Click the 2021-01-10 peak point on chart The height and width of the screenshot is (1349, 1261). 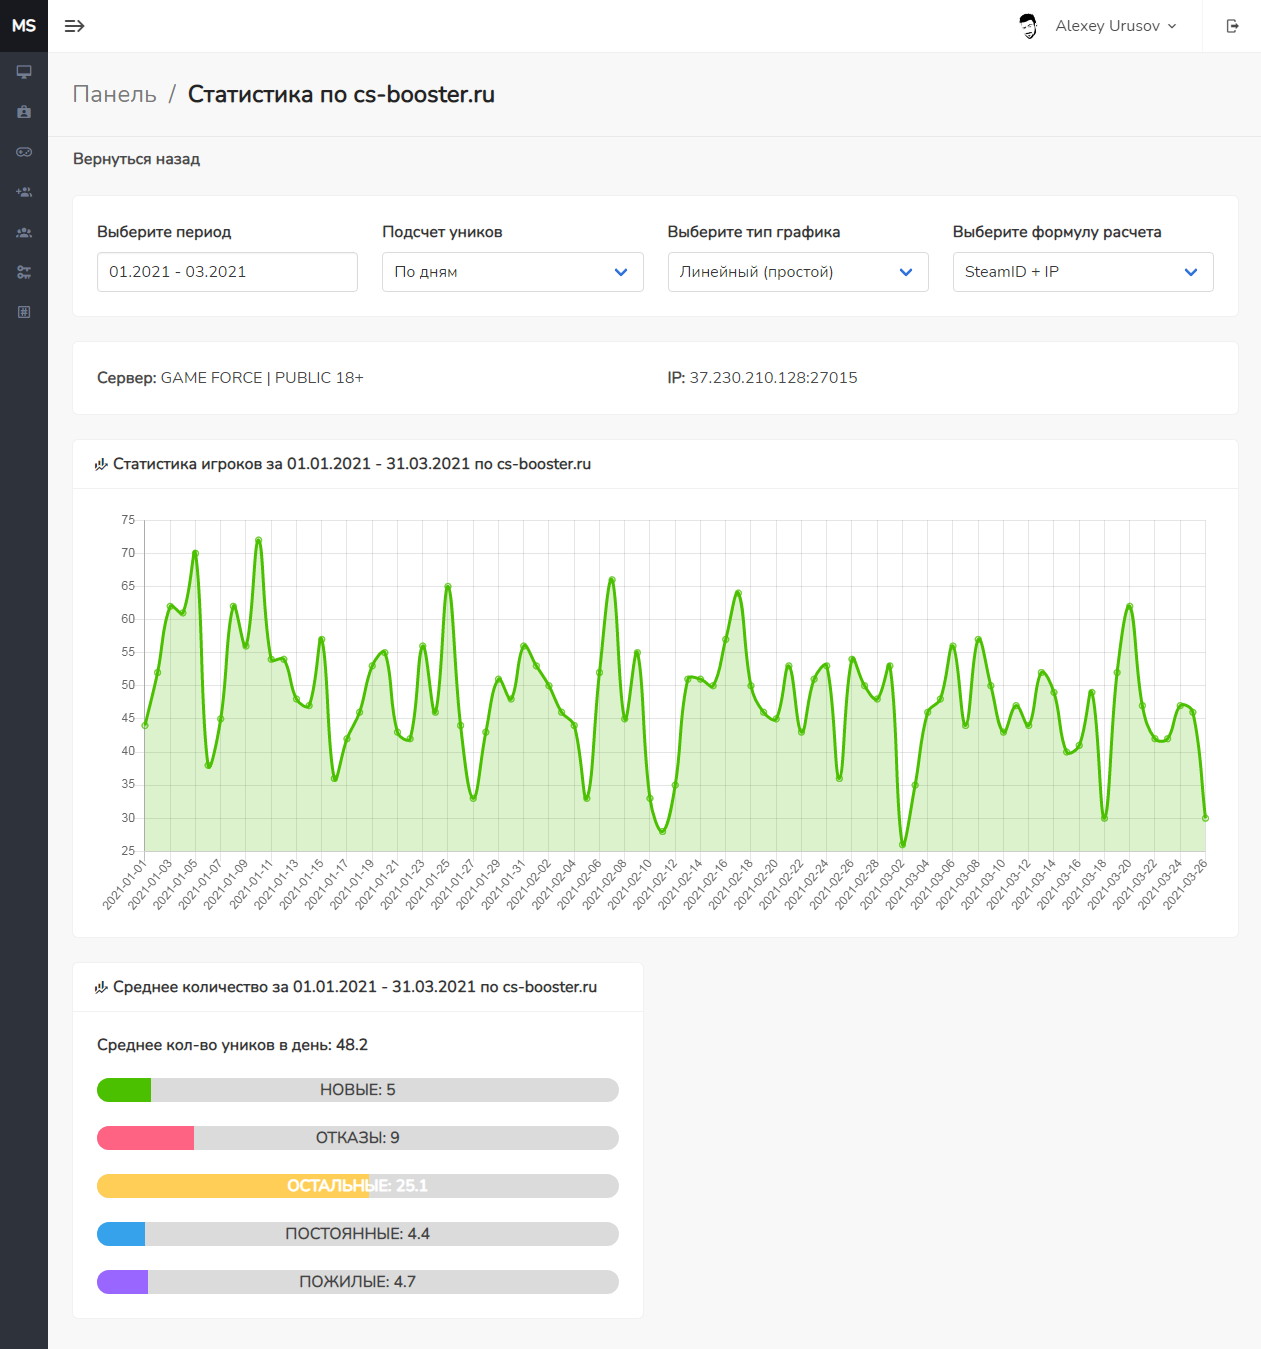[258, 540]
